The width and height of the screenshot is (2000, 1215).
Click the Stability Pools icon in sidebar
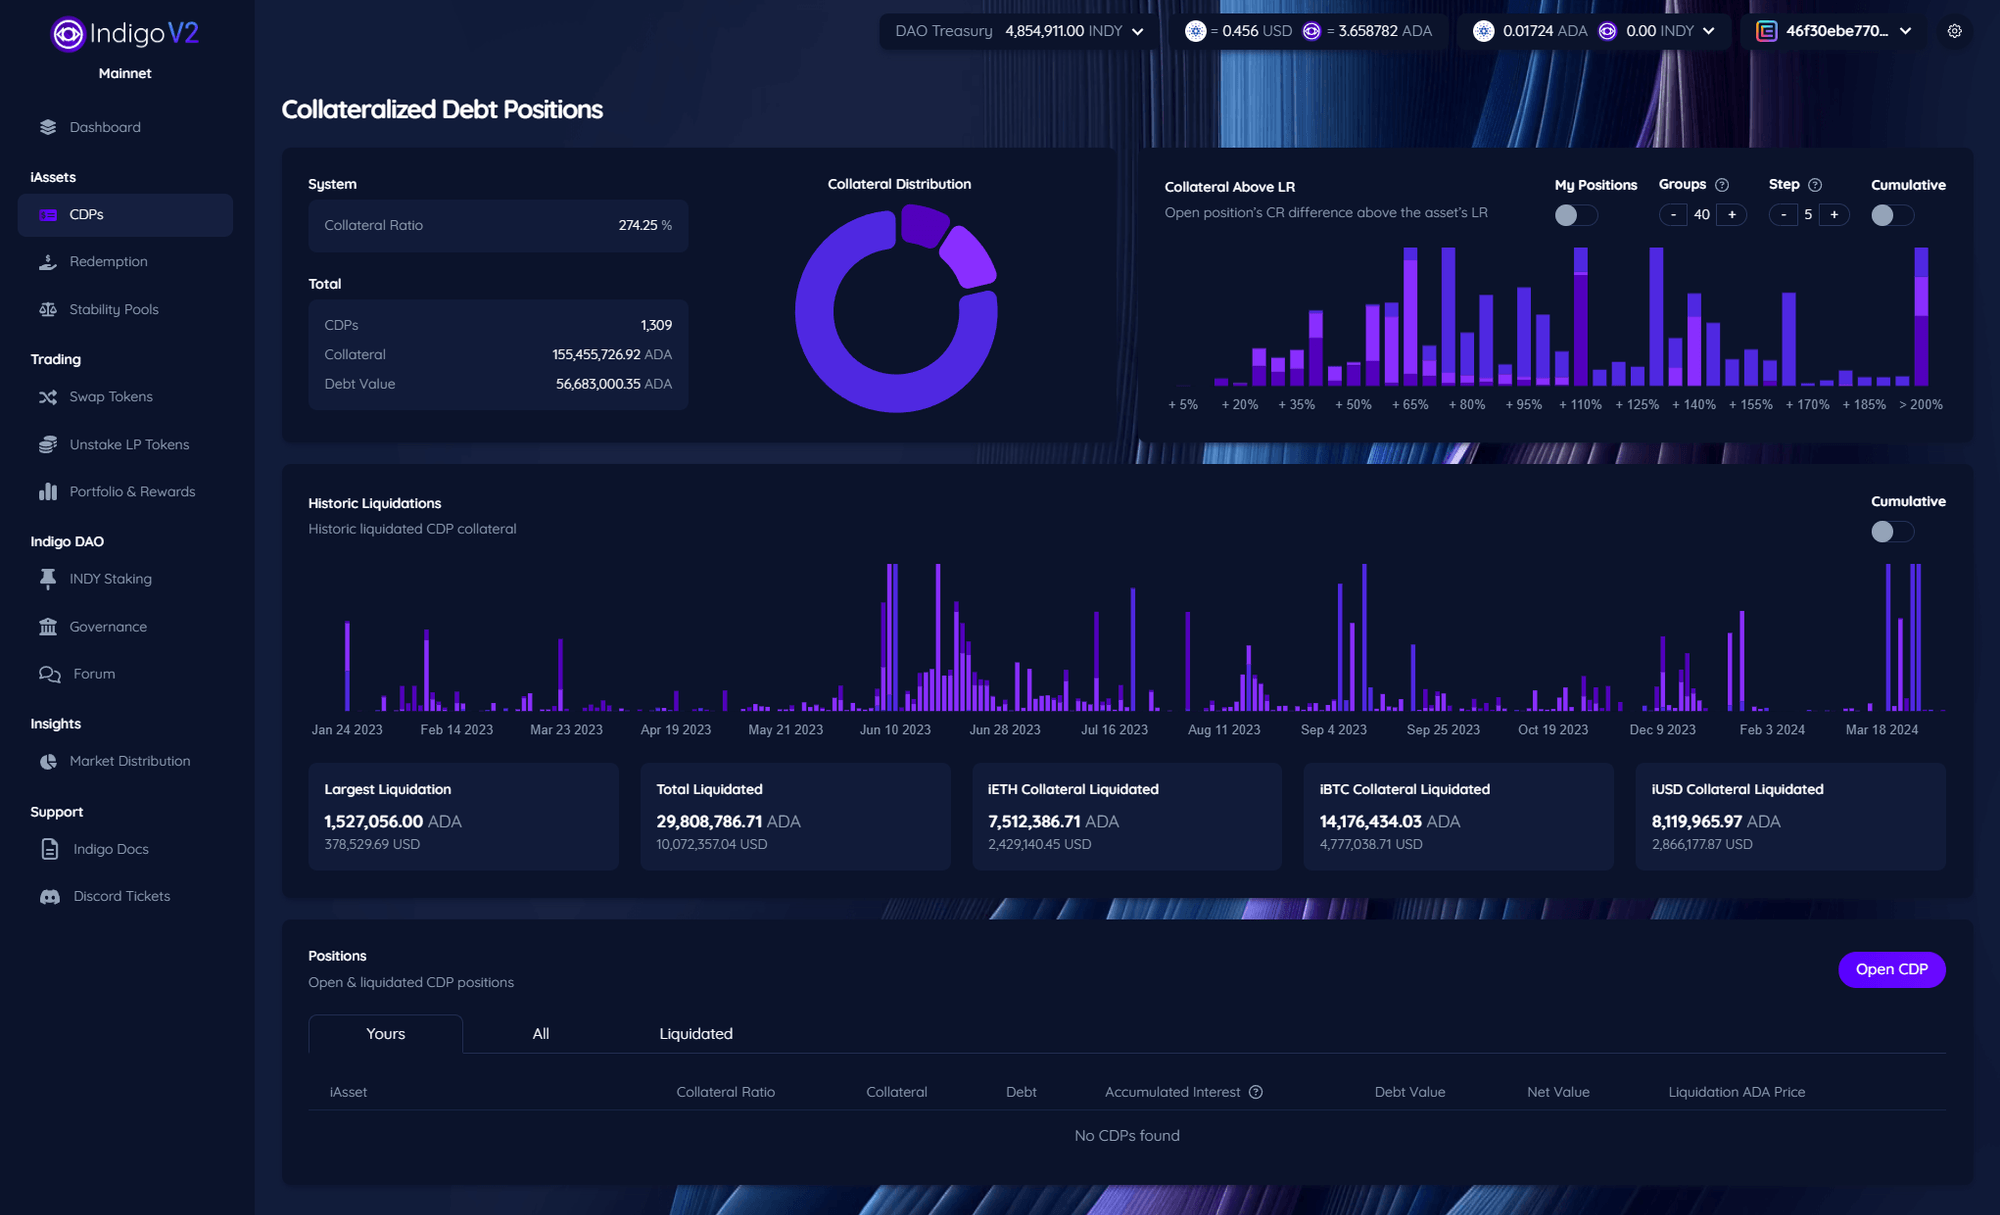49,309
